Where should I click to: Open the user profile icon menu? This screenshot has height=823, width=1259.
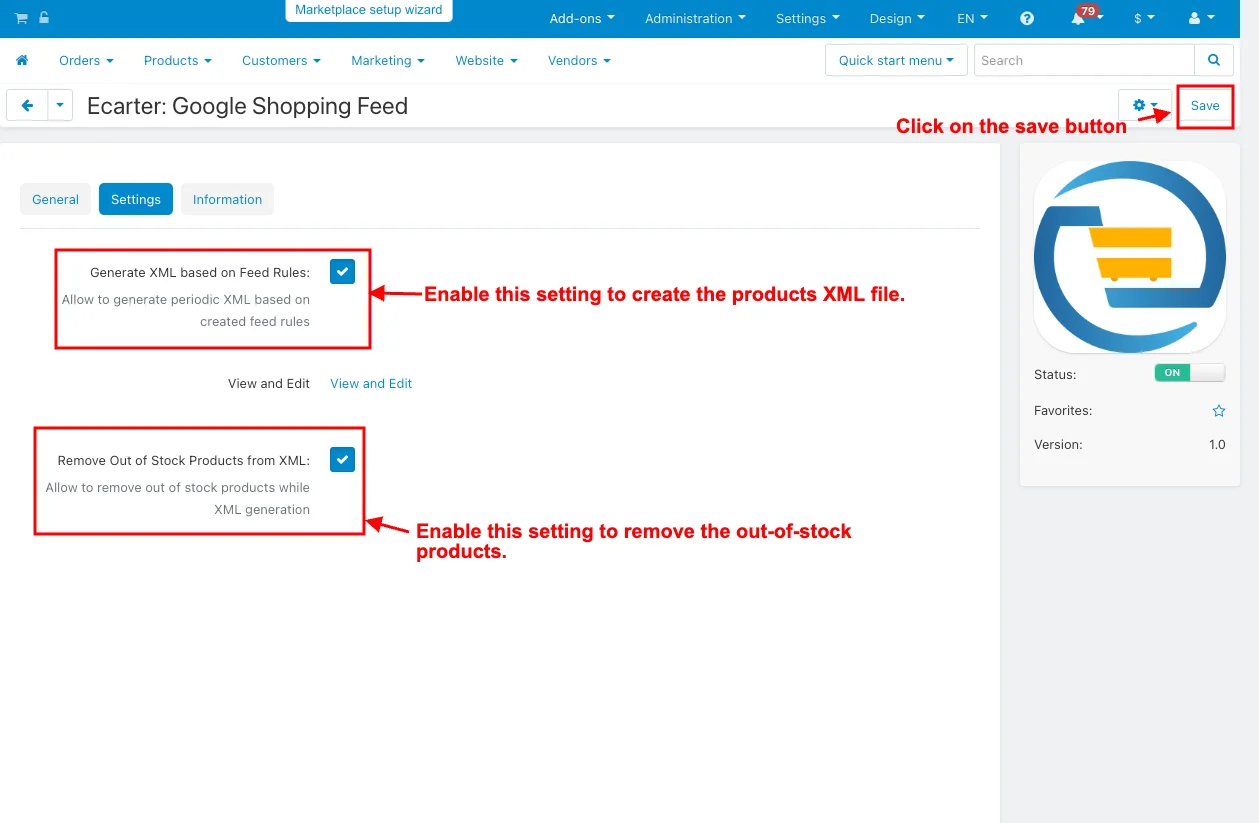point(1201,18)
